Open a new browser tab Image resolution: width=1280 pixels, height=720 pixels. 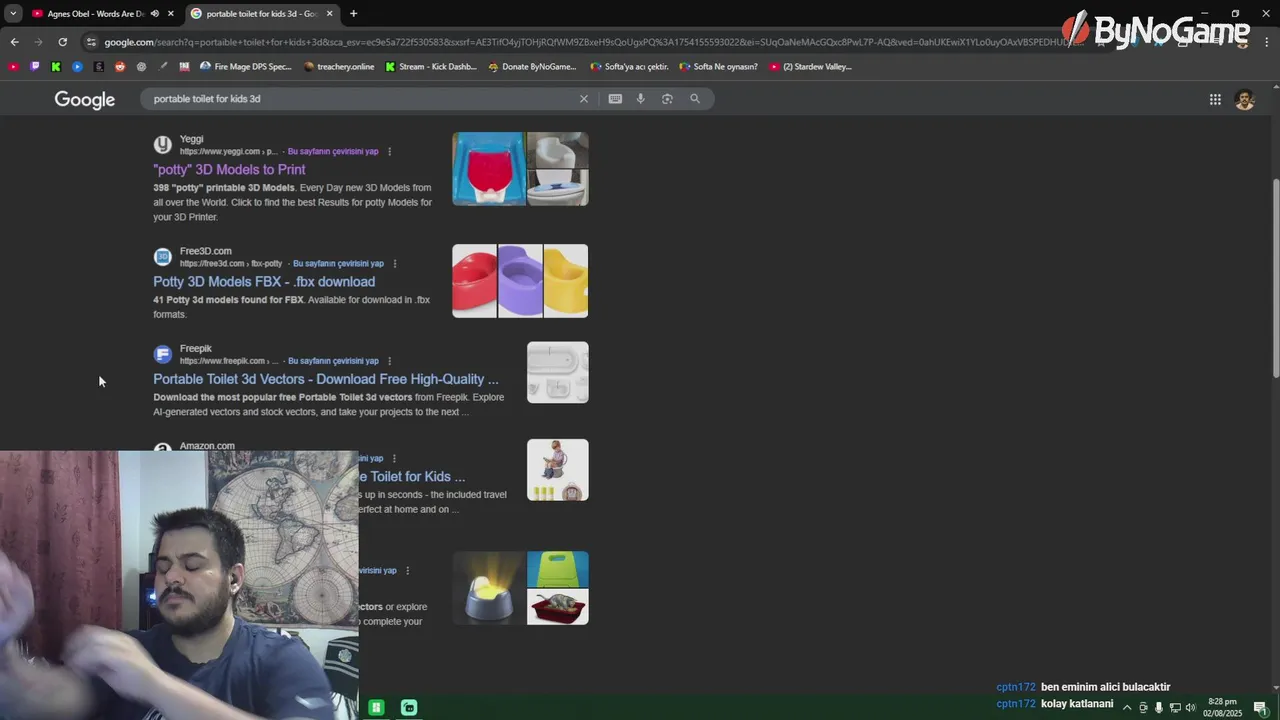353,14
